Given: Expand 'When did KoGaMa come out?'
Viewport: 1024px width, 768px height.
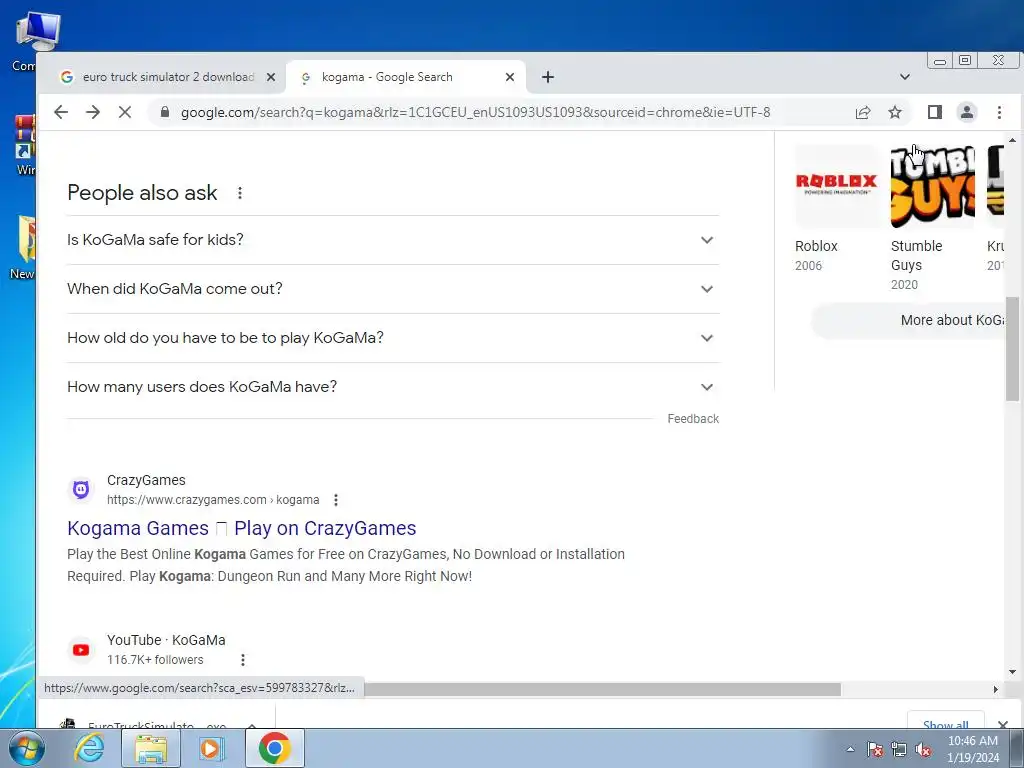Looking at the screenshot, I should 392,289.
